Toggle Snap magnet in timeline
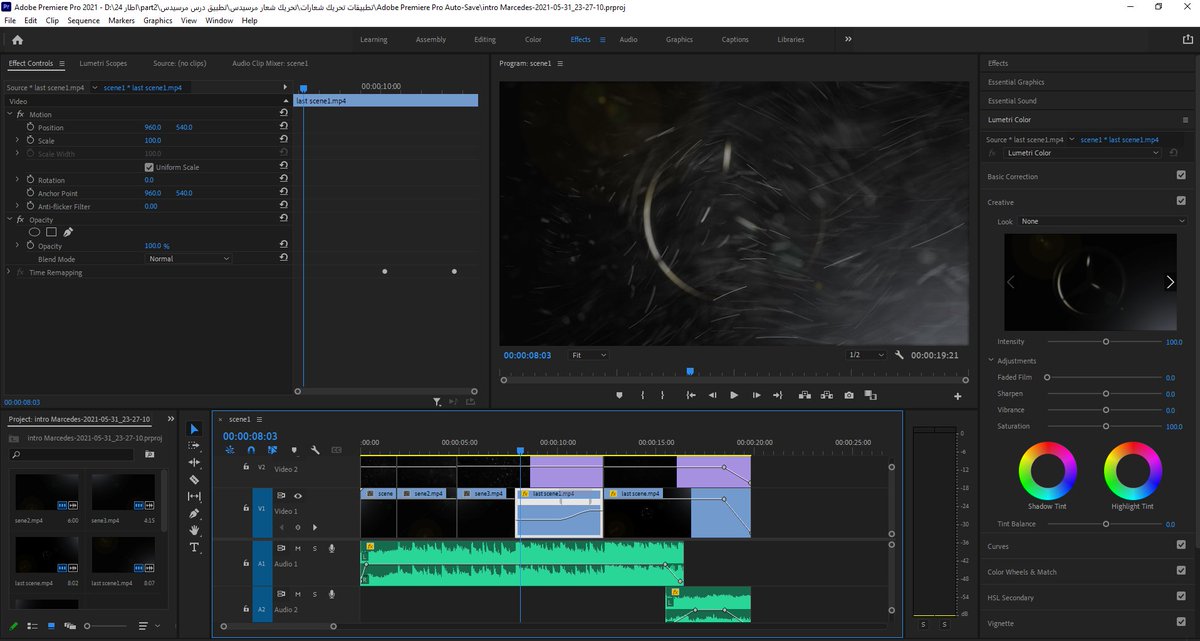This screenshot has height=641, width=1200. click(x=252, y=450)
